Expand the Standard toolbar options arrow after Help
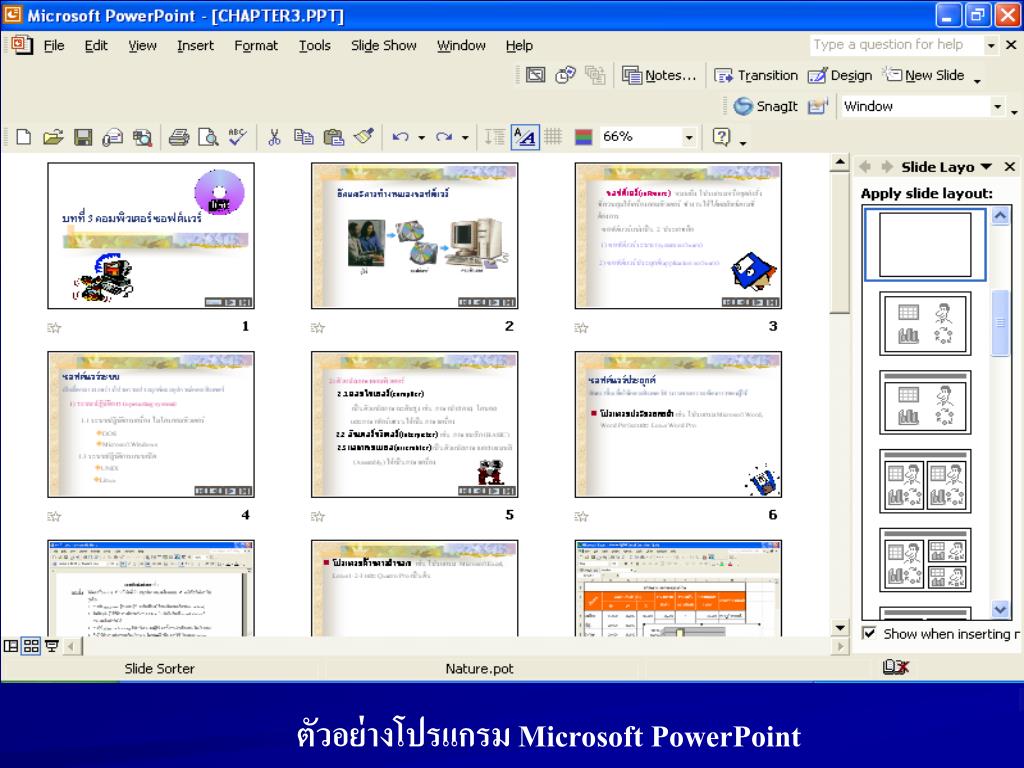The width and height of the screenshot is (1024, 768). coord(743,141)
